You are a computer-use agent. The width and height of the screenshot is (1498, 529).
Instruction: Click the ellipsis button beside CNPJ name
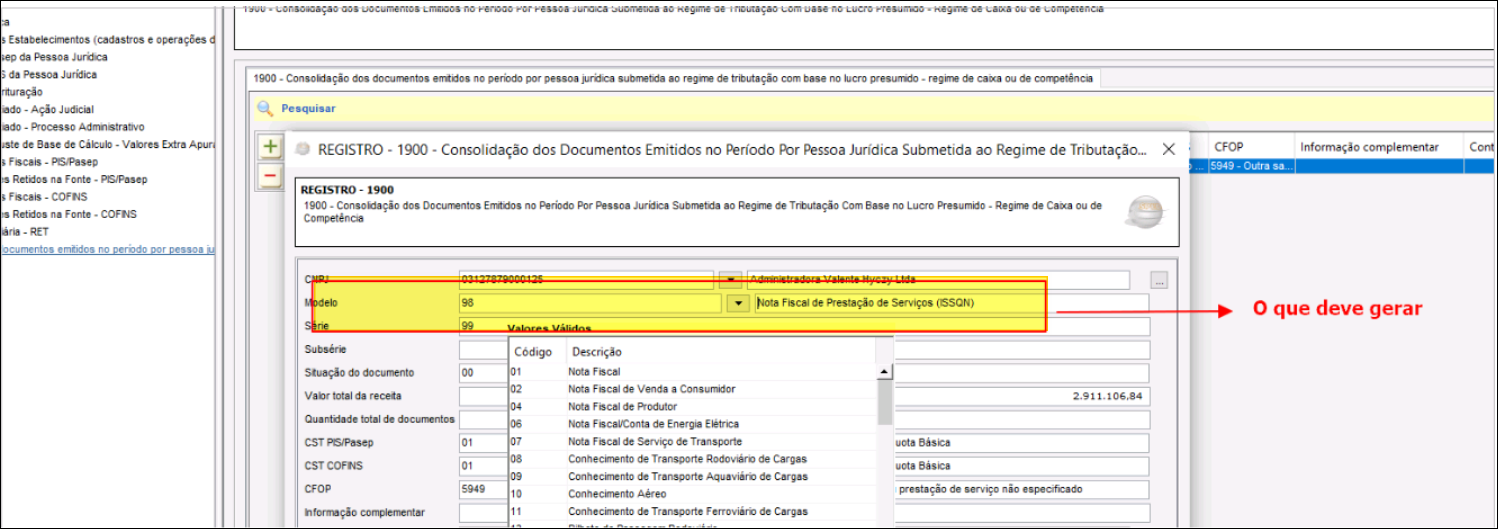(x=1159, y=280)
